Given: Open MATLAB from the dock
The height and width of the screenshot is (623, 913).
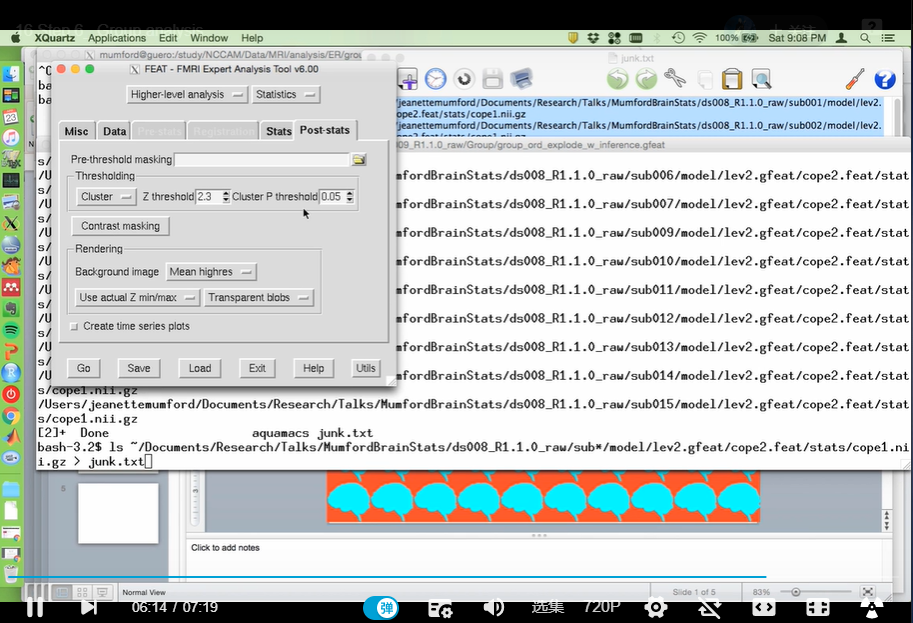Looking at the screenshot, I should coord(11,437).
